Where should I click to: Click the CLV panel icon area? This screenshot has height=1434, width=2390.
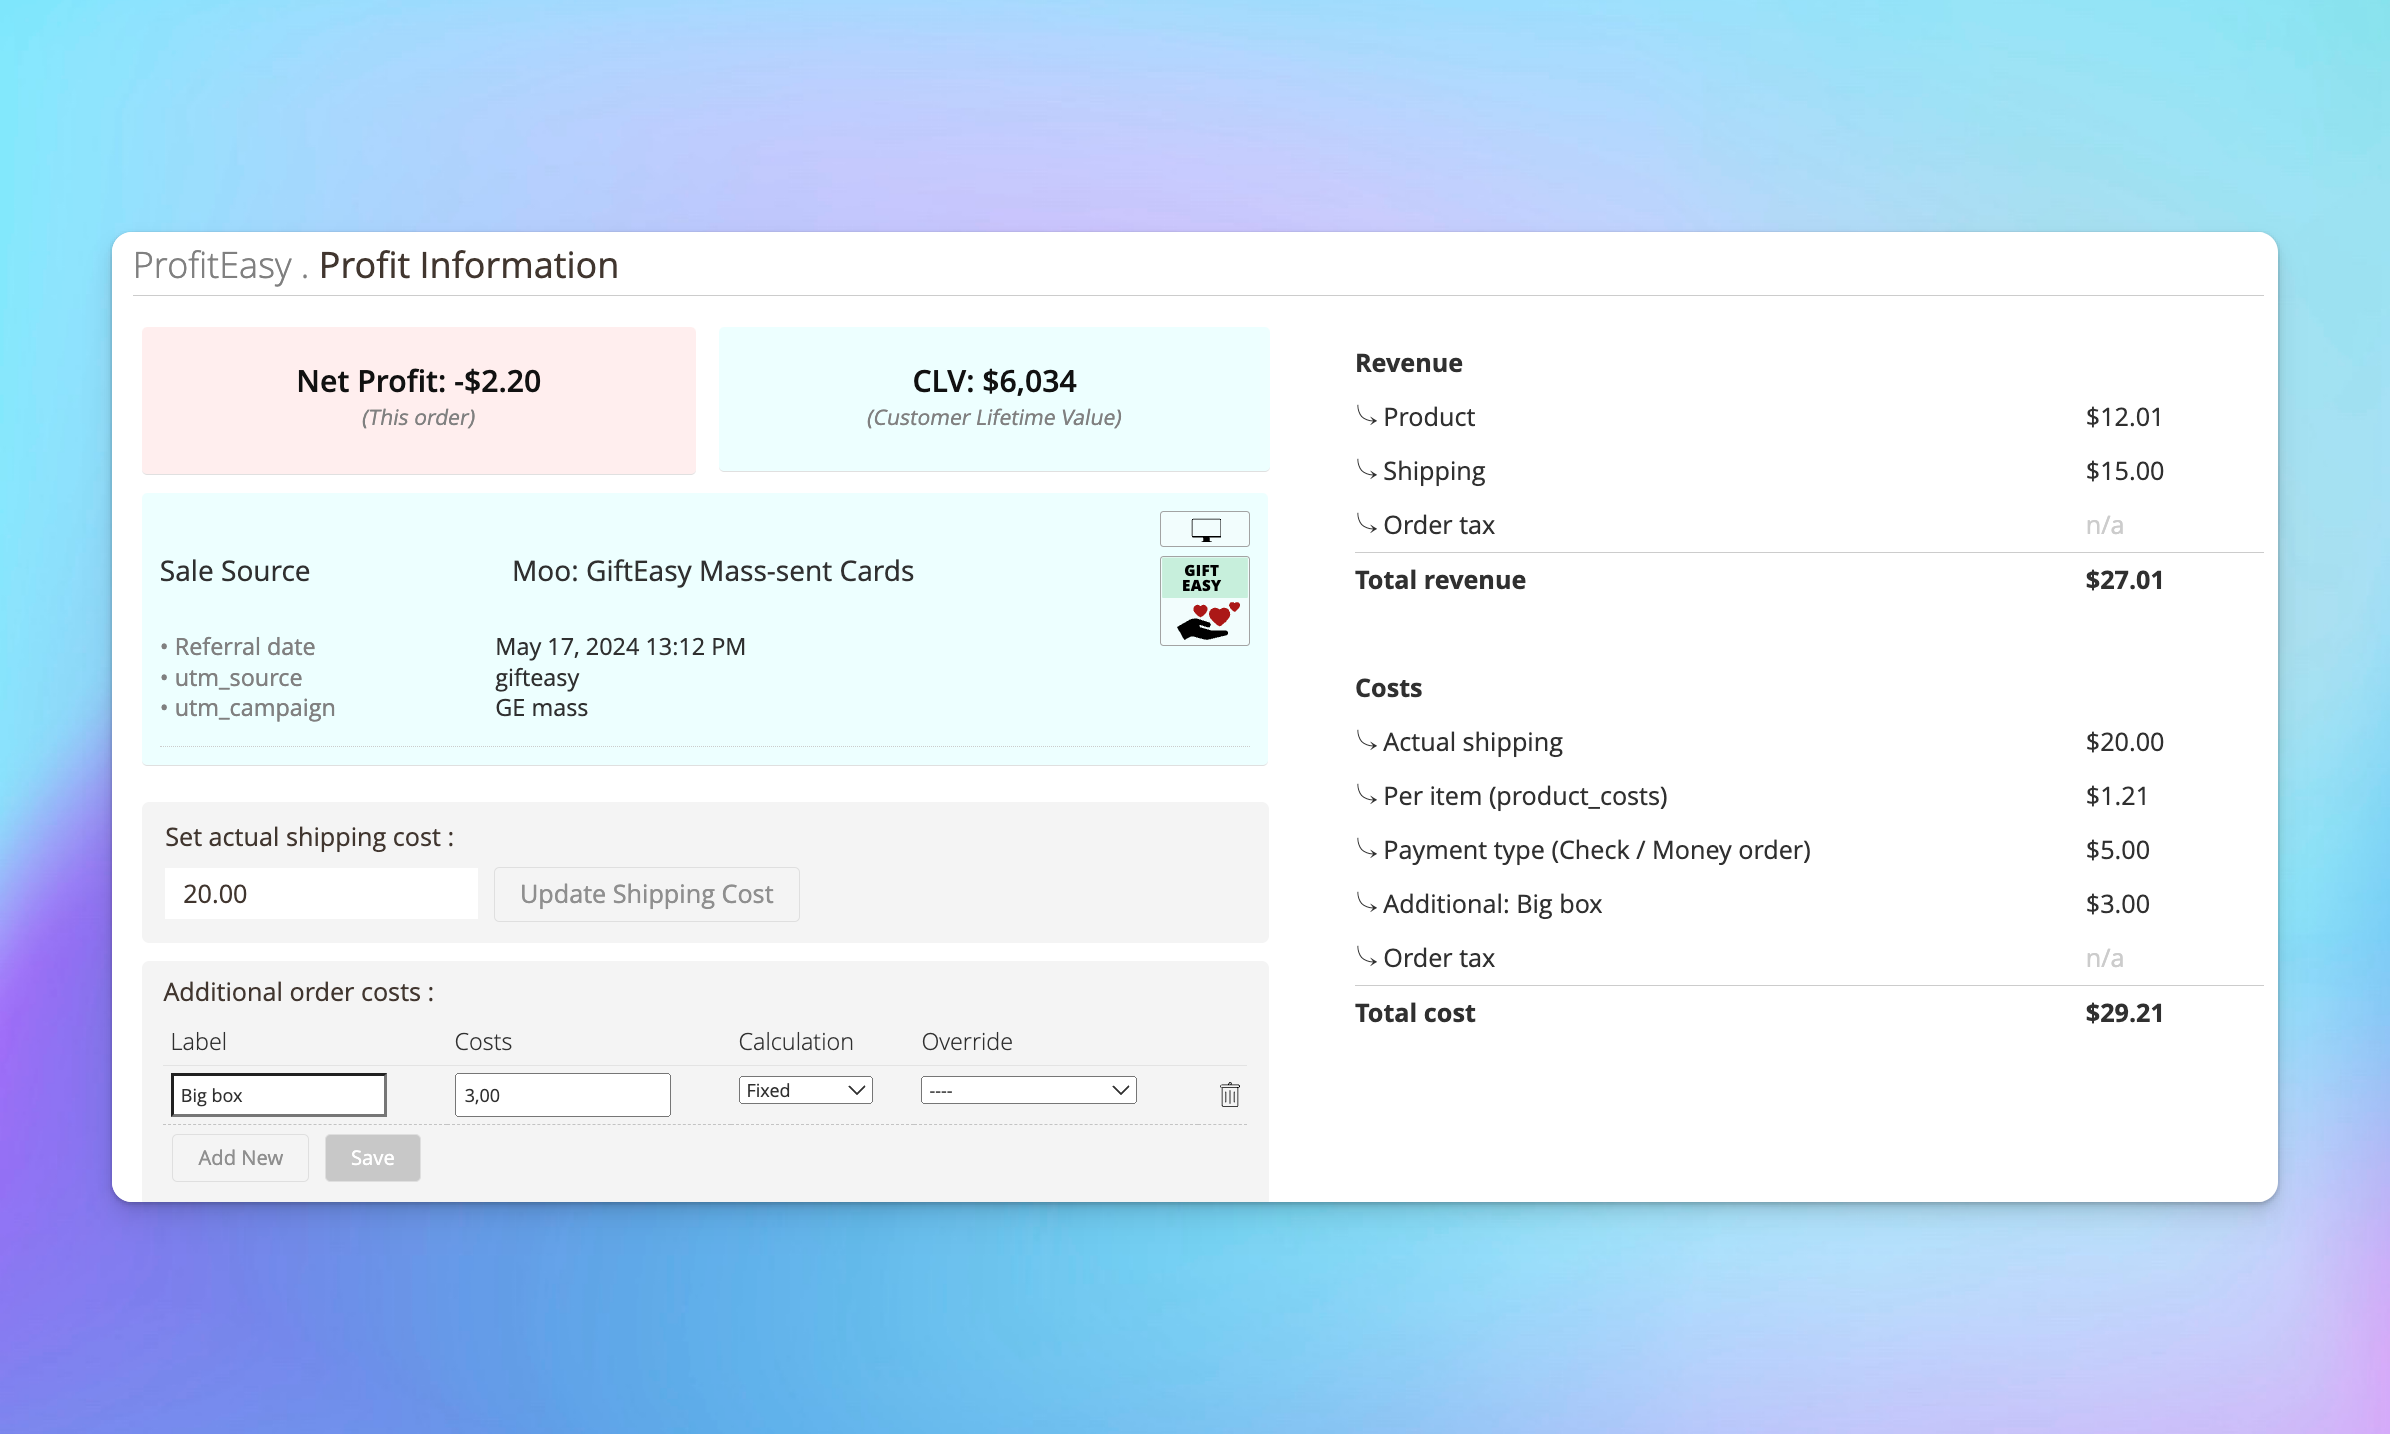[x=994, y=393]
